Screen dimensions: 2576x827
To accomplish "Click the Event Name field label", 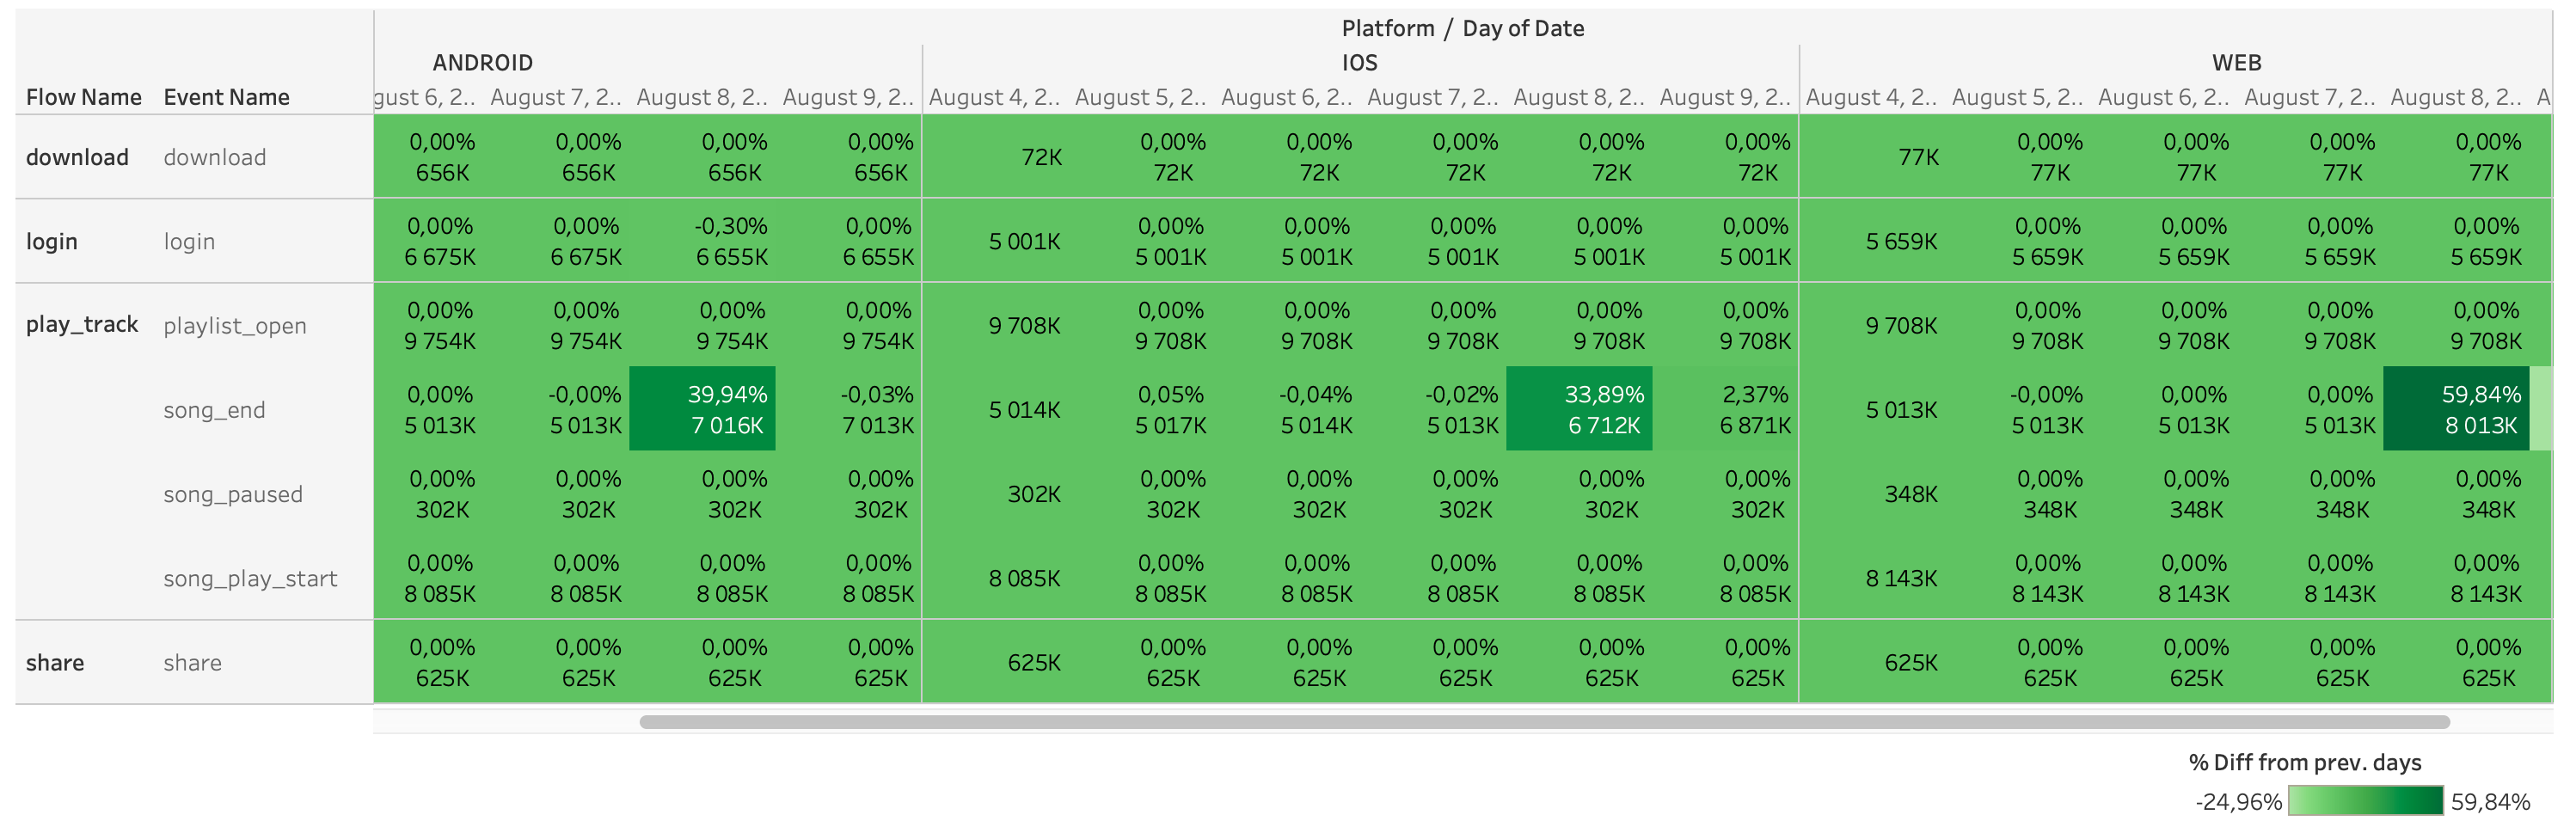I will 226,97.
